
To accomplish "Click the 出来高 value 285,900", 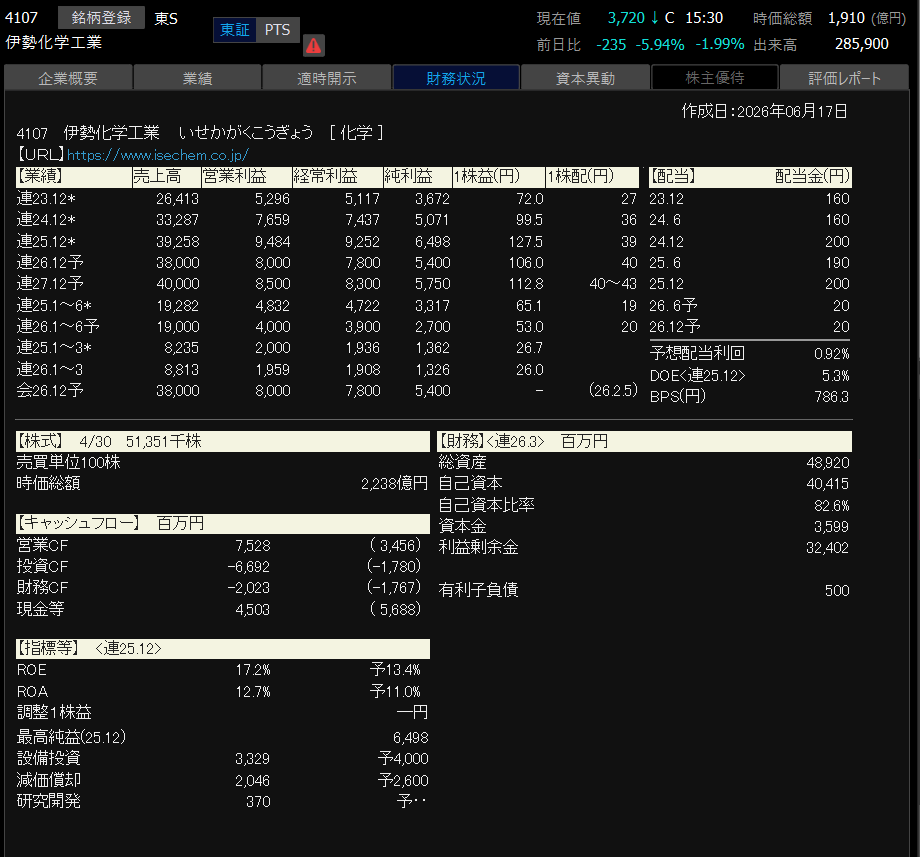I will (861, 44).
